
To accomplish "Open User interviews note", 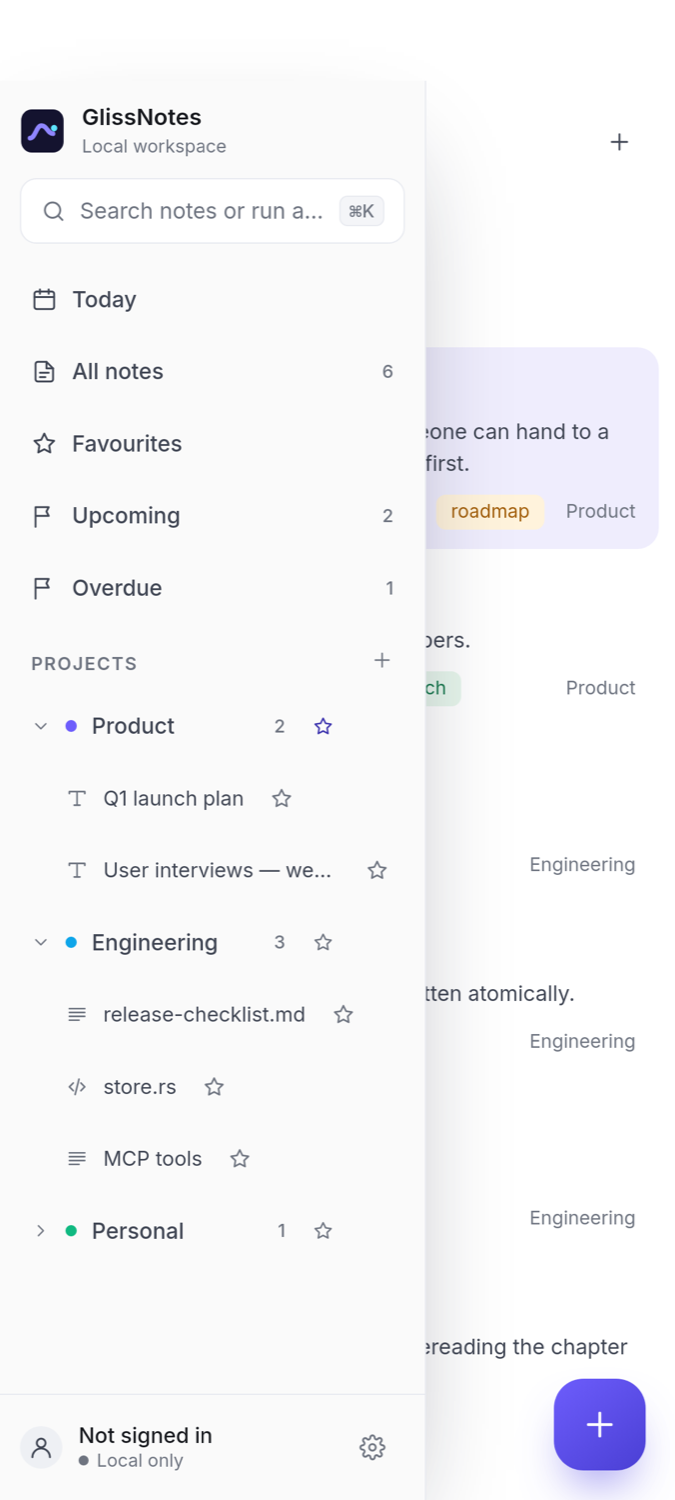I will (x=217, y=870).
